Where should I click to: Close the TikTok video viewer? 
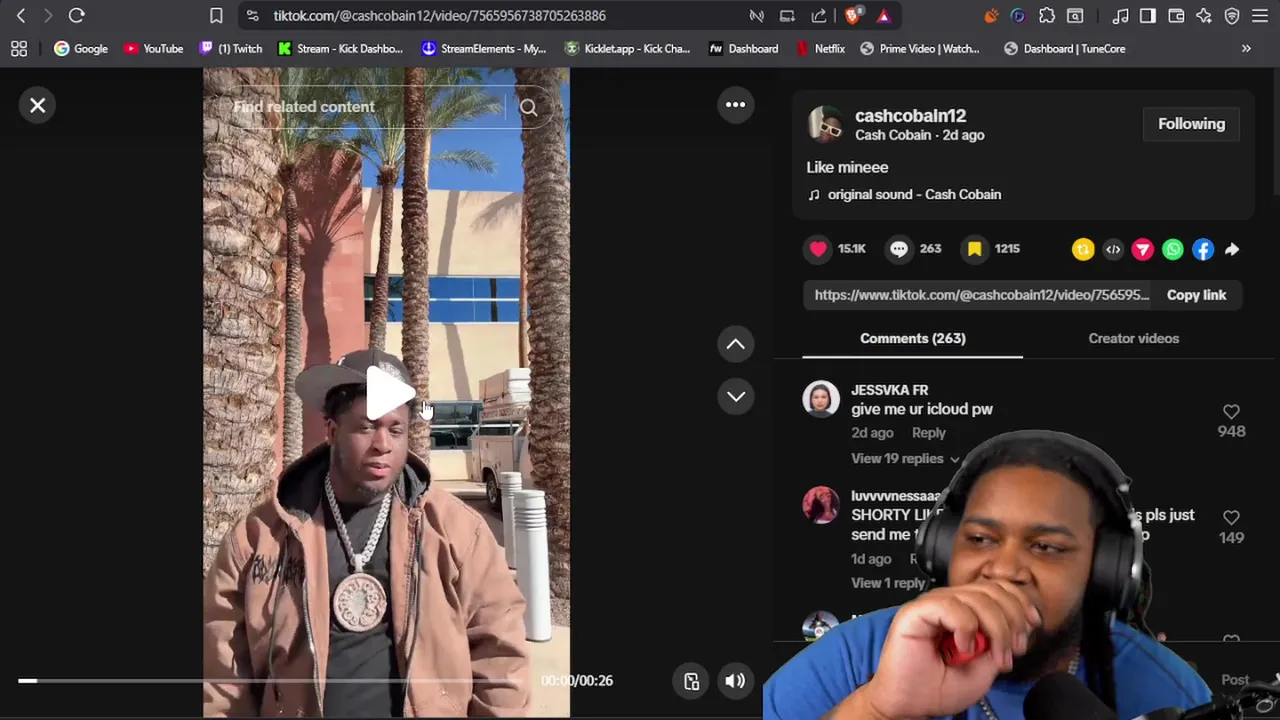tap(38, 105)
